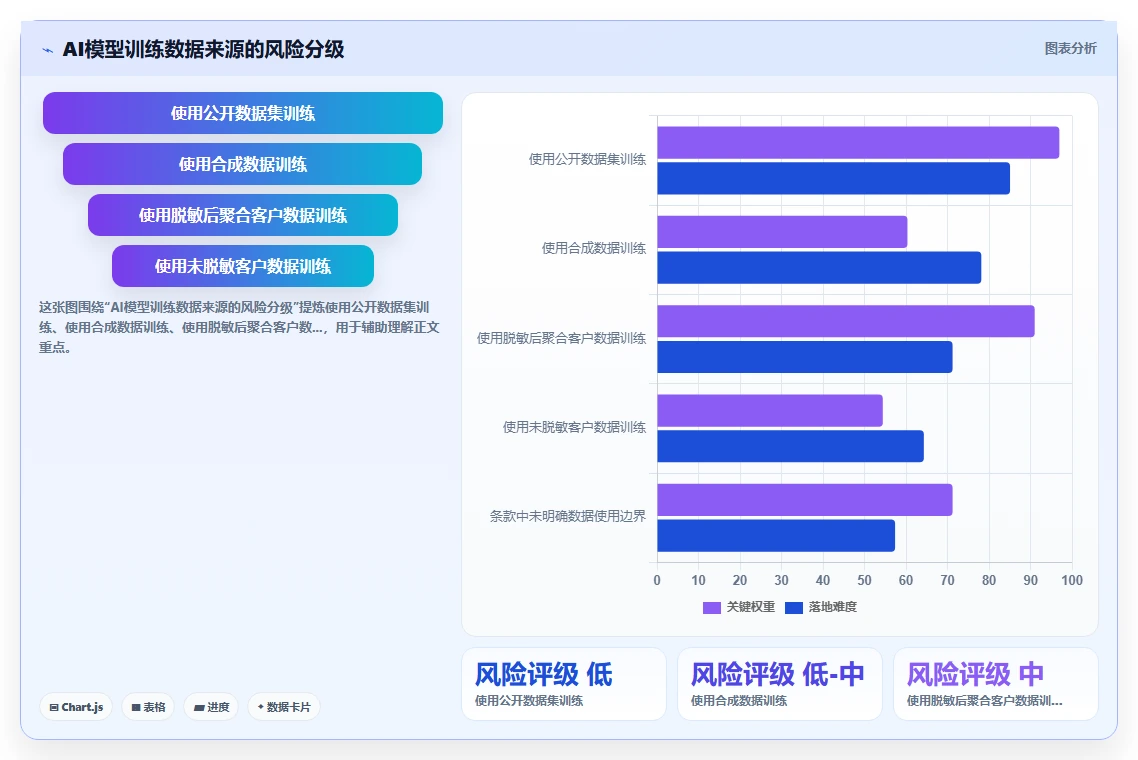Open the 风险评级 低-中 data card
The width and height of the screenshot is (1138, 760).
coord(779,684)
